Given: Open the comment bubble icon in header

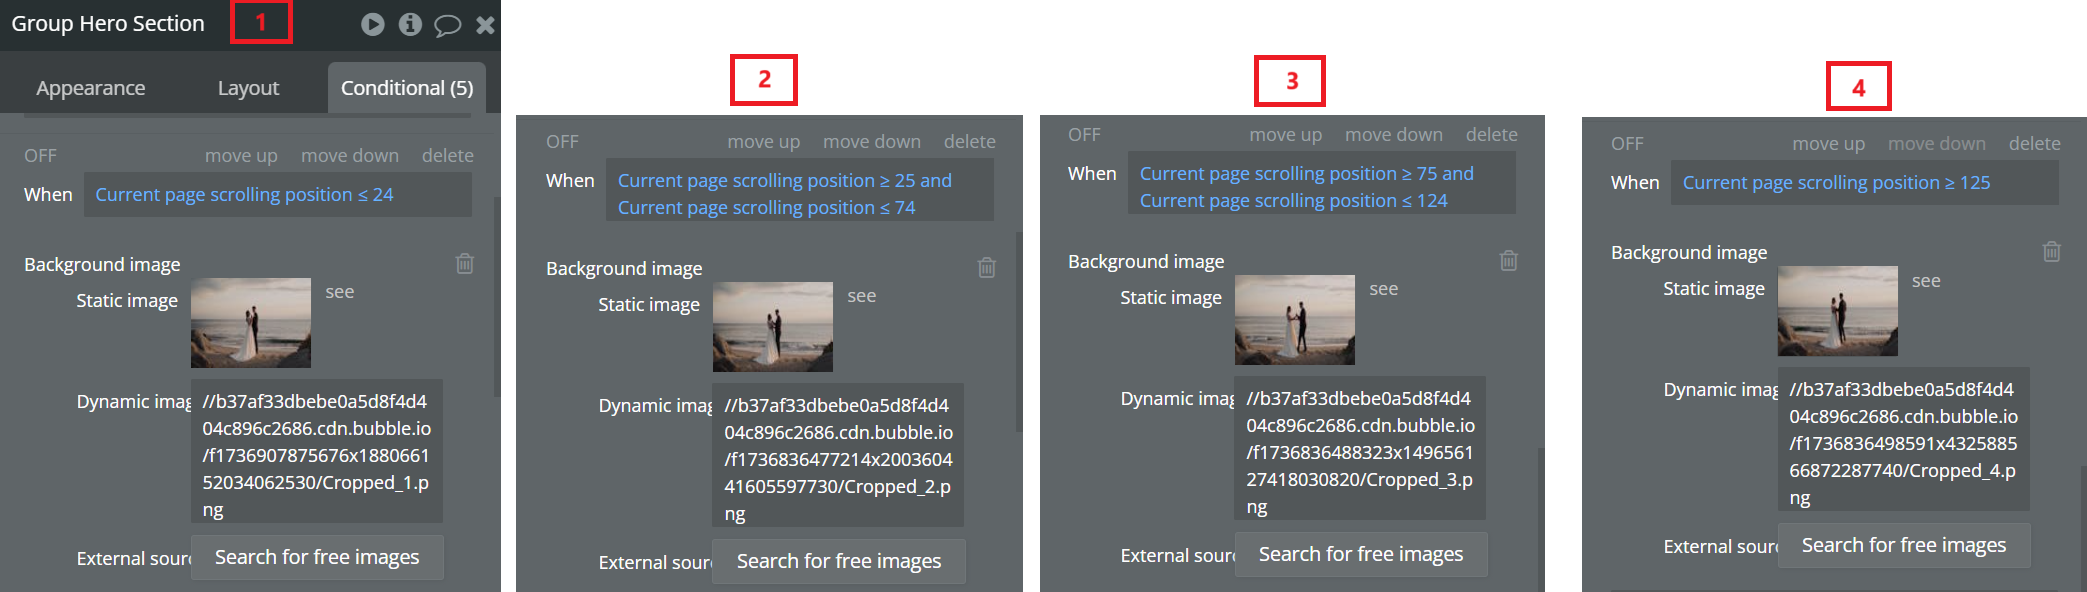Looking at the screenshot, I should coord(447,25).
